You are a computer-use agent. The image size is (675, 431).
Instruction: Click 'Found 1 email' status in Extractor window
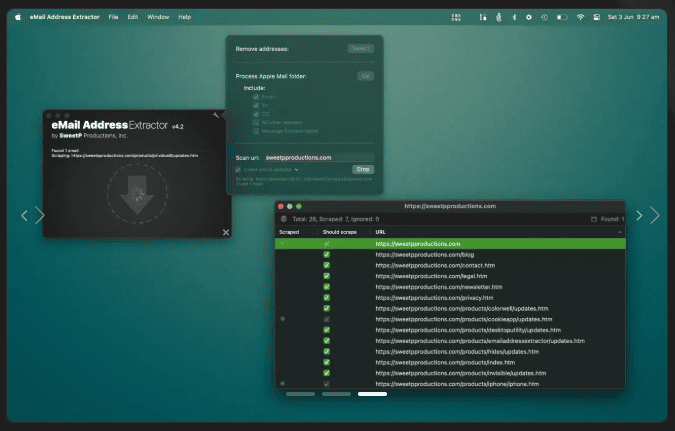pos(65,151)
